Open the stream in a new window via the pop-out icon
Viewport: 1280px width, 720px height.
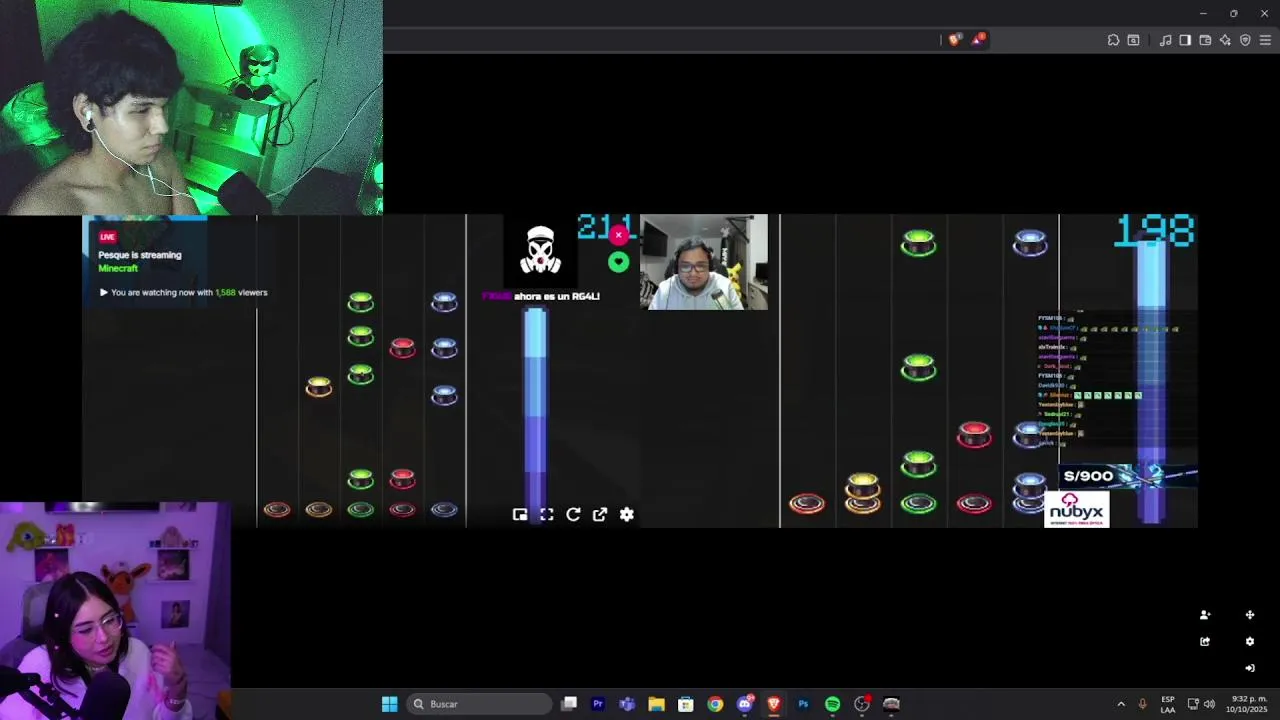[x=600, y=514]
